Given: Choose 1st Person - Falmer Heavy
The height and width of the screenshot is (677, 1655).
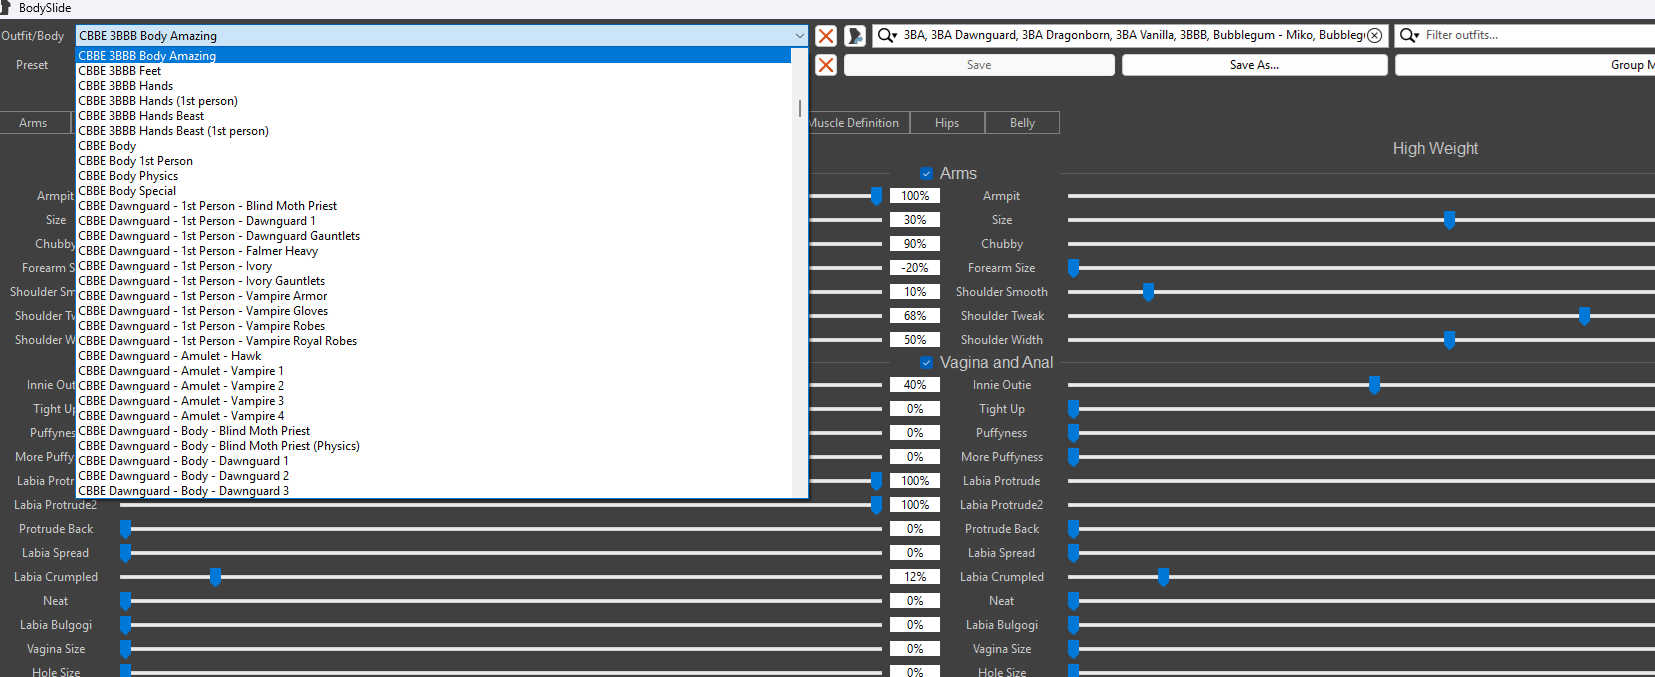Looking at the screenshot, I should pos(434,251).
